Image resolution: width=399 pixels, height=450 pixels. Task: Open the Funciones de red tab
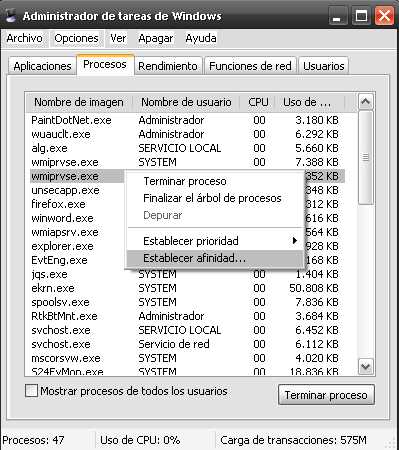(x=250, y=66)
